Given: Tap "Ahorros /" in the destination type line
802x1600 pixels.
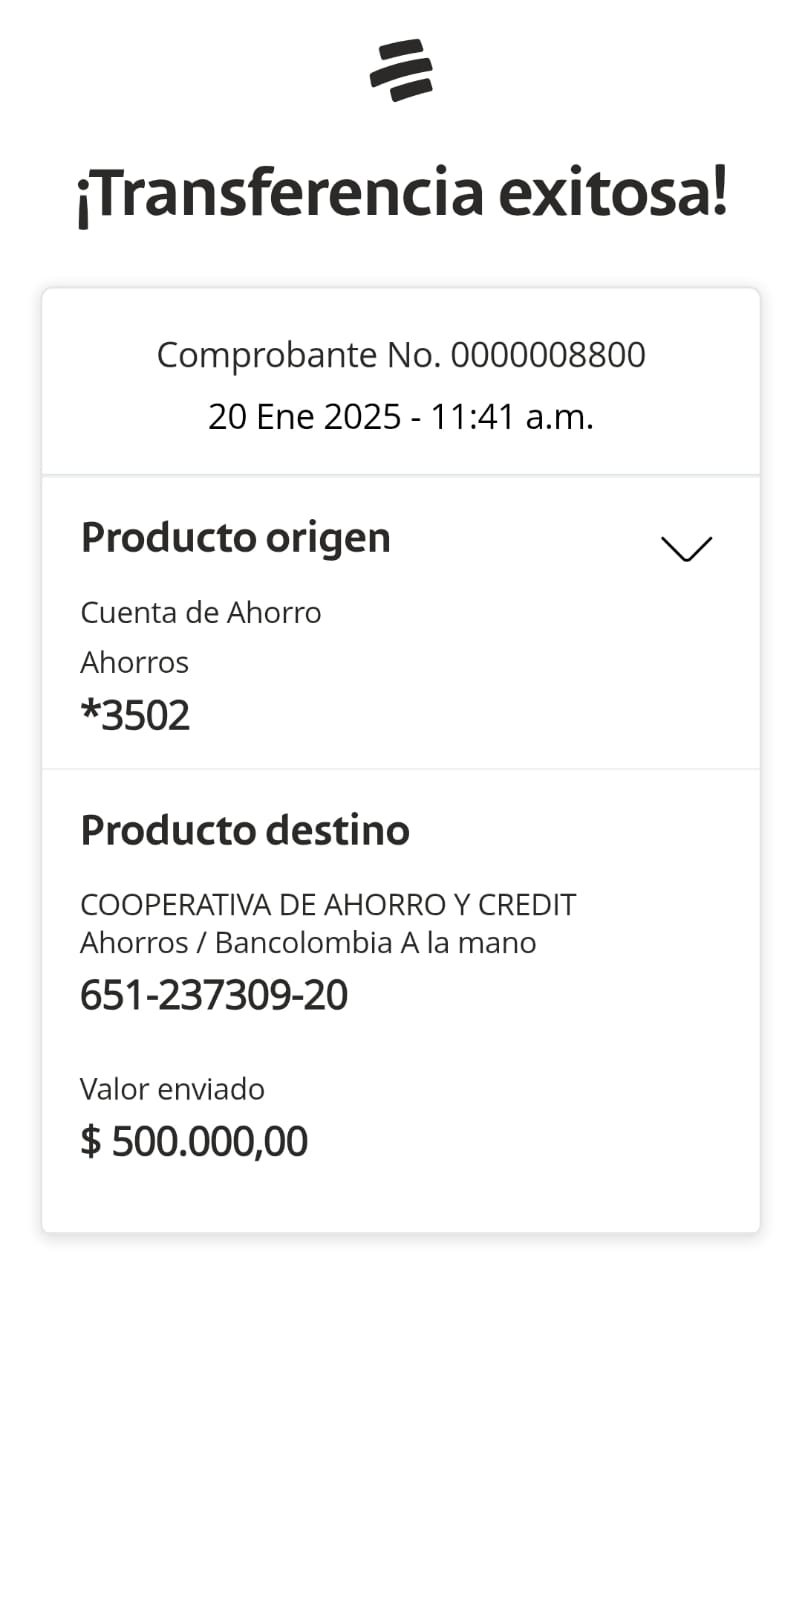Looking at the screenshot, I should tap(143, 943).
